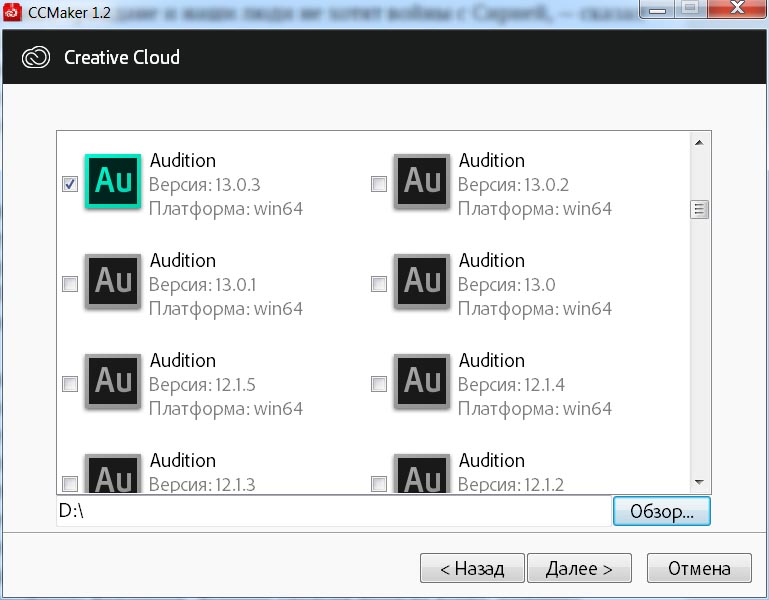The height and width of the screenshot is (600, 769).
Task: Click the text Версия: 13.0.2
Action: tap(513, 185)
